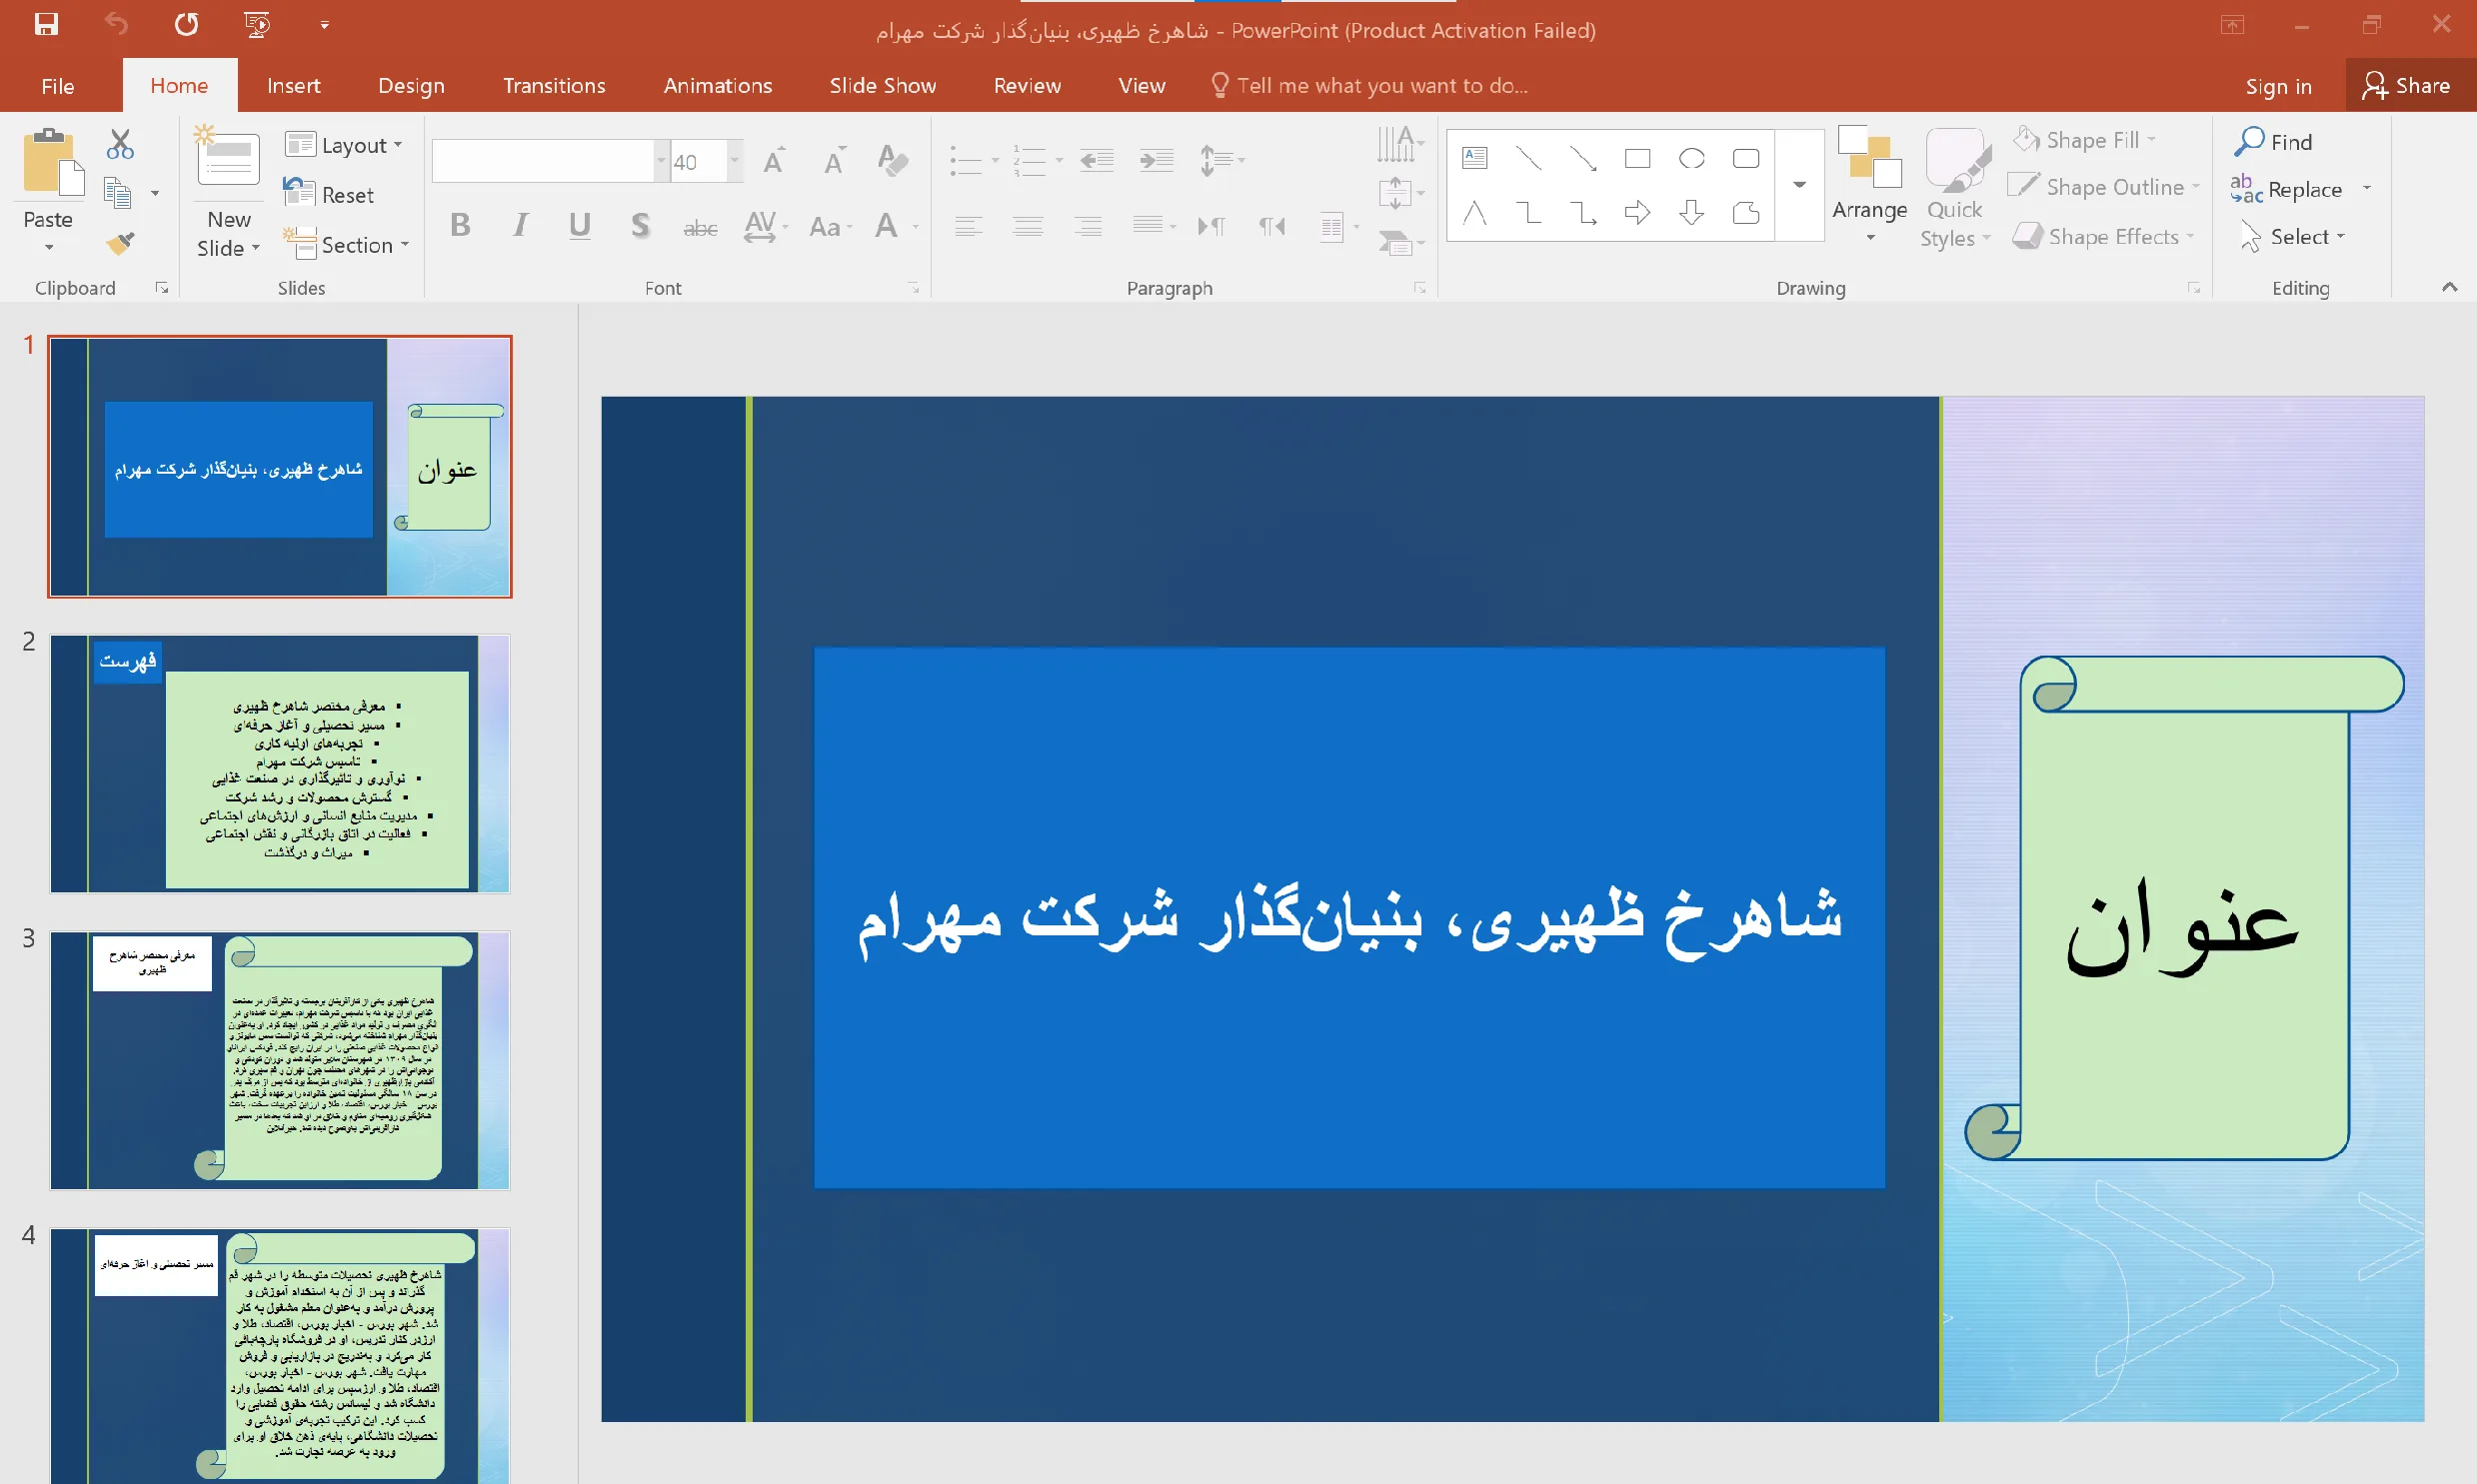Pick the Text Box shape in gallery
This screenshot has width=2477, height=1484.
click(1475, 158)
